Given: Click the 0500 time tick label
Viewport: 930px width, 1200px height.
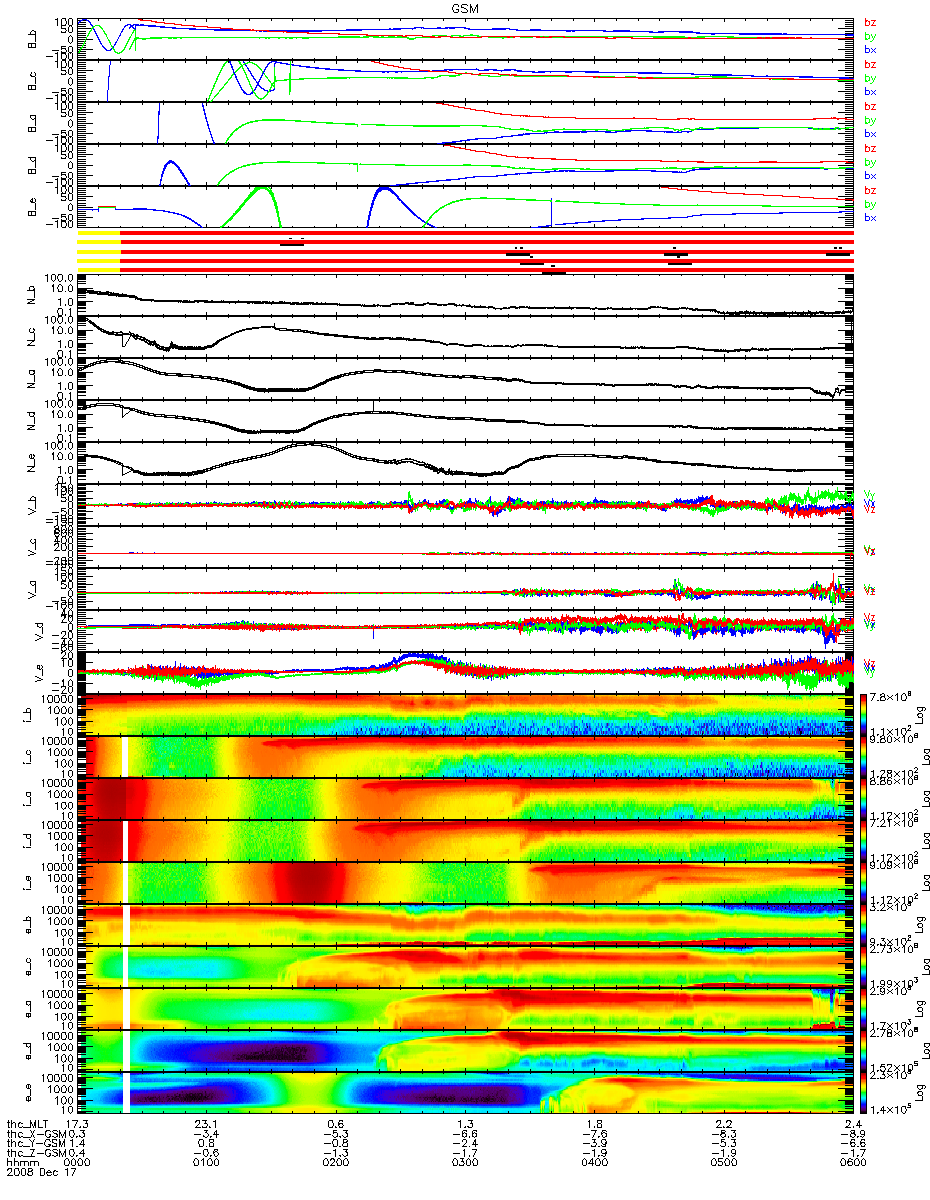Looking at the screenshot, I should [x=723, y=1162].
